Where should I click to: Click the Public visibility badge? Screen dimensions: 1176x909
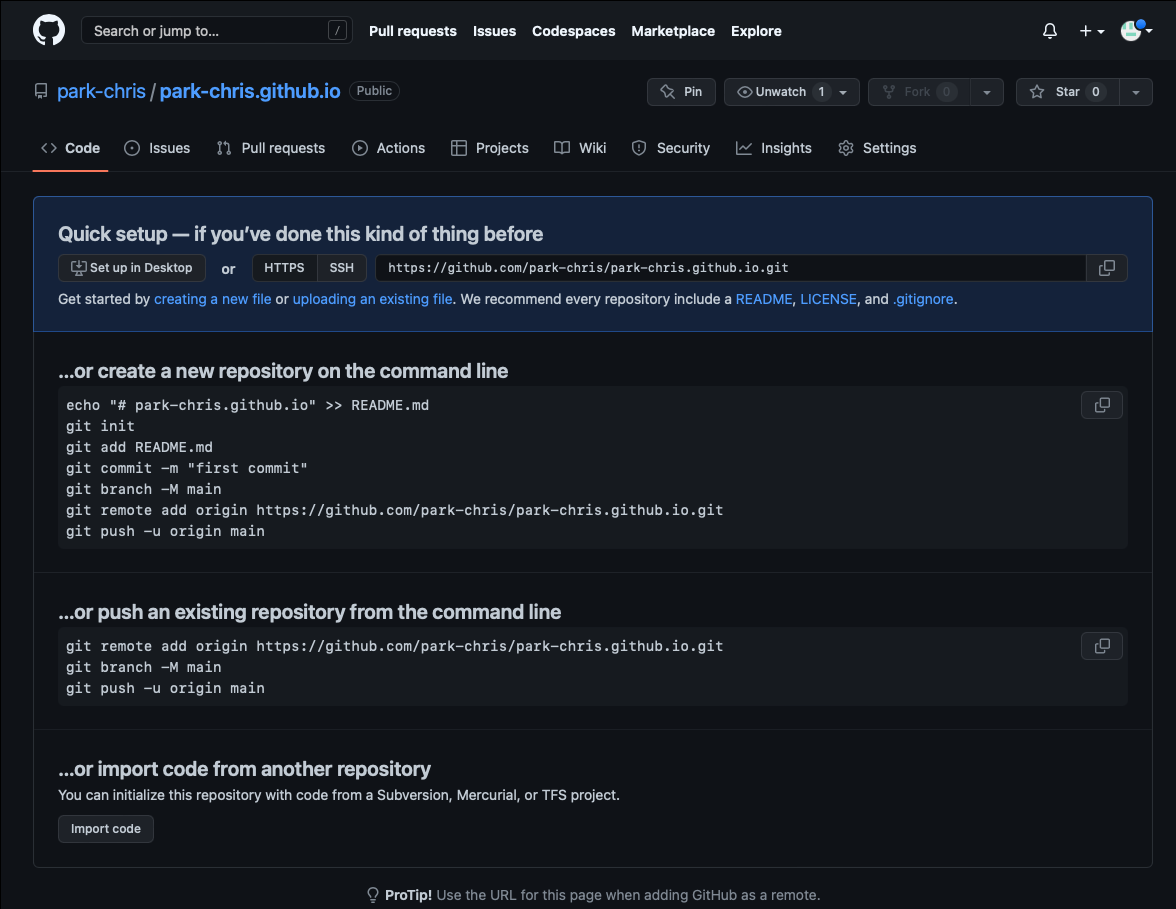[374, 91]
